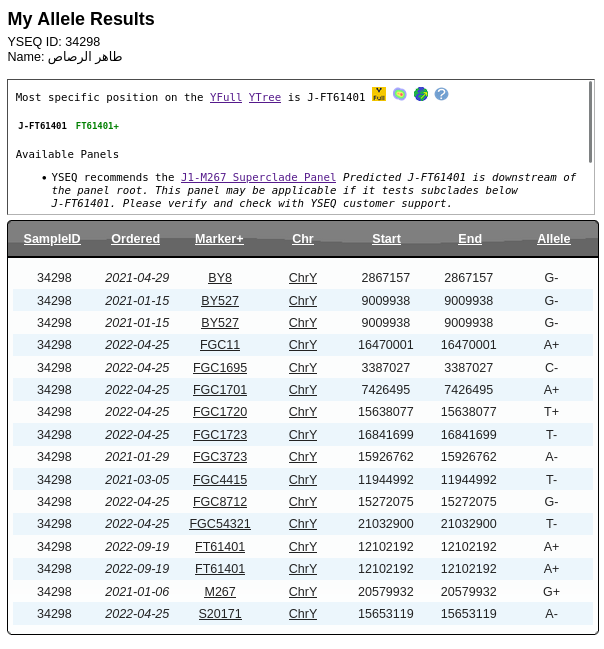604x649 pixels.
Task: Sort table by Marker+ column header
Action: (x=219, y=239)
